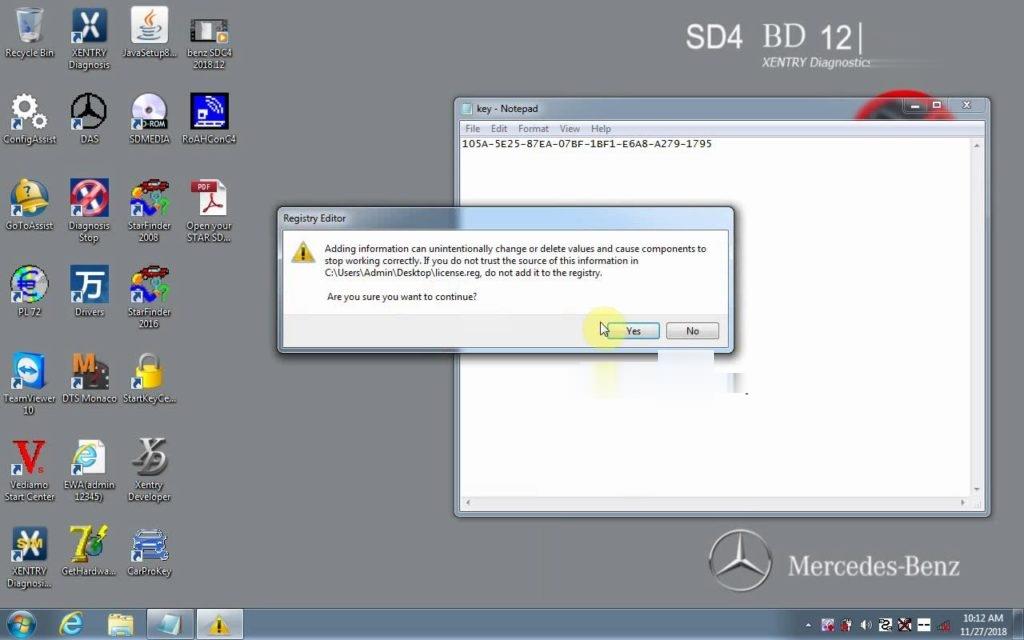Select the StartKeyCenter padlock shortcut
This screenshot has height=640, width=1024.
(149, 378)
